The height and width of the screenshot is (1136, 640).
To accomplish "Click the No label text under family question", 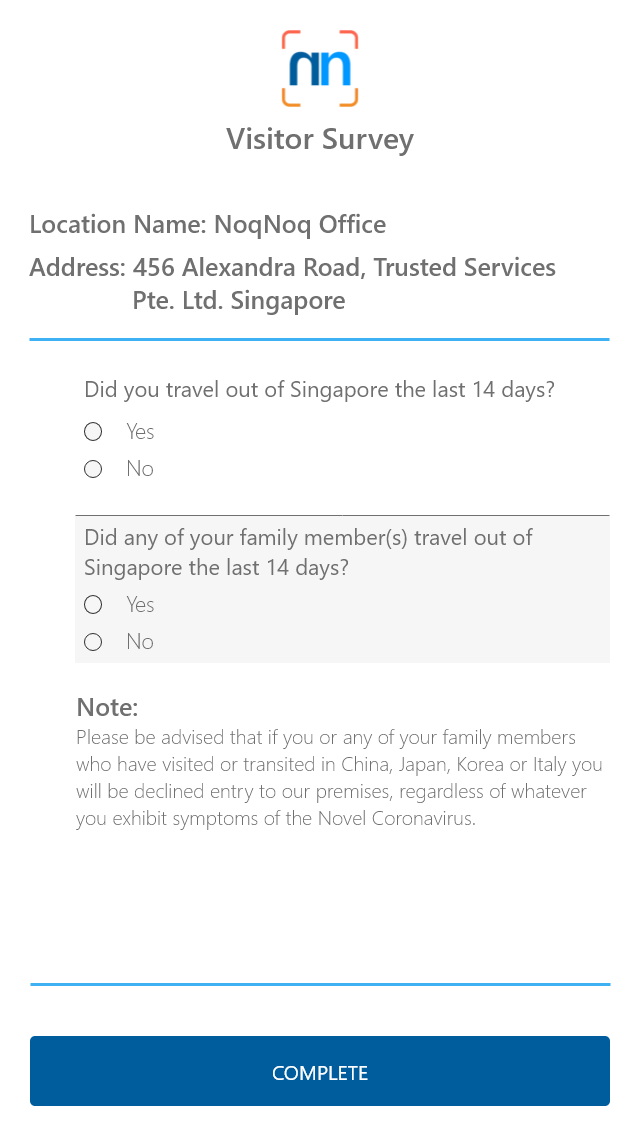I will pyautogui.click(x=140, y=642).
